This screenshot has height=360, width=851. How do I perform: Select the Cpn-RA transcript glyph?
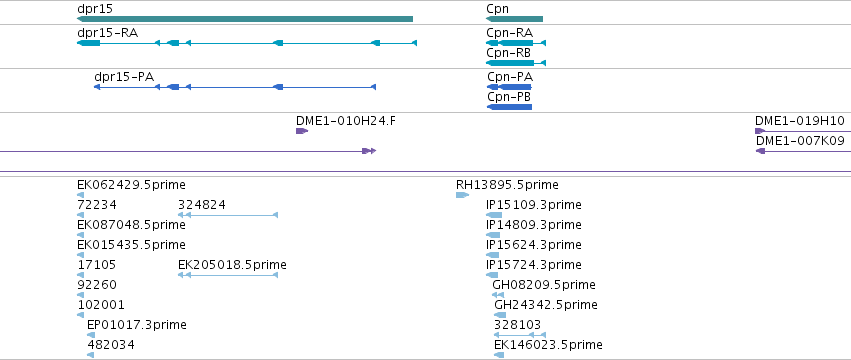(x=516, y=43)
